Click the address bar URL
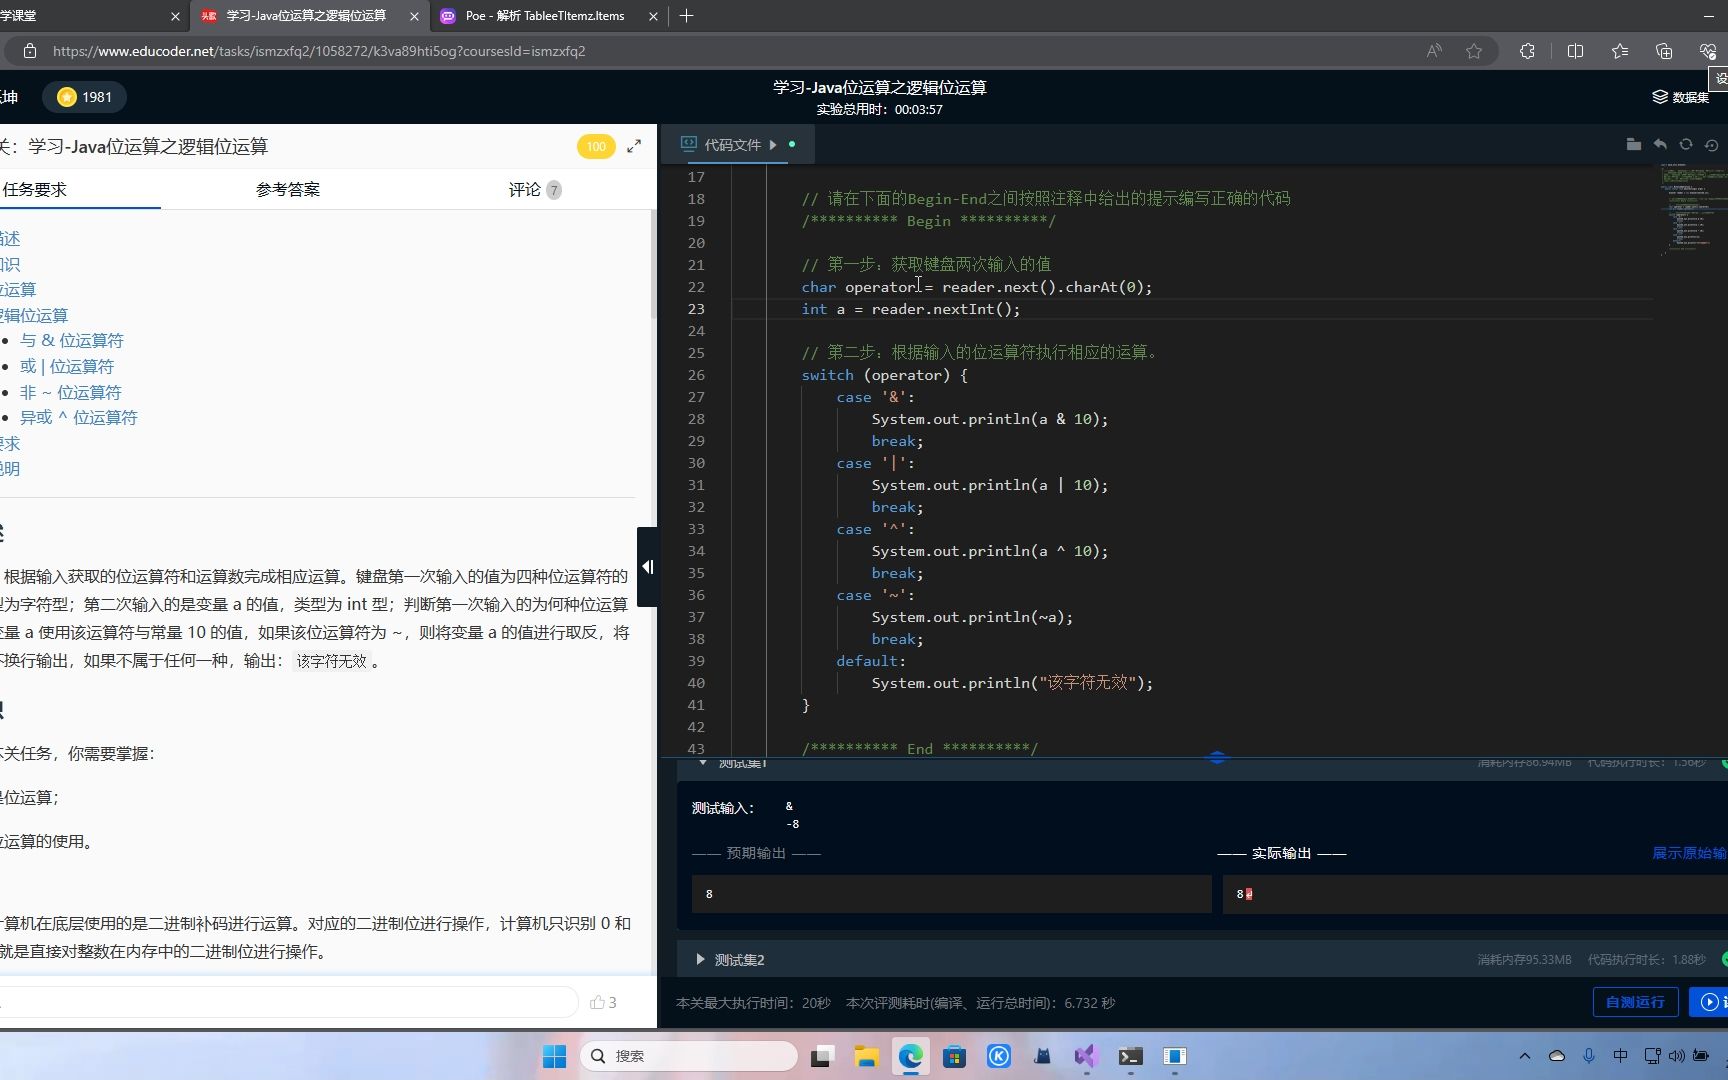 319,51
